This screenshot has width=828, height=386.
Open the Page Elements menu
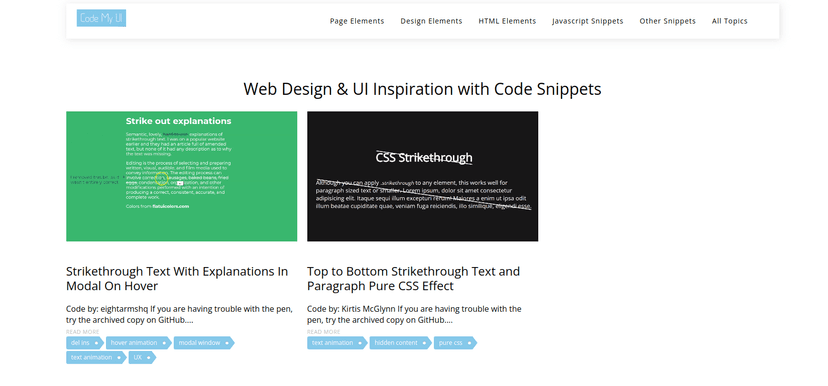pos(357,21)
